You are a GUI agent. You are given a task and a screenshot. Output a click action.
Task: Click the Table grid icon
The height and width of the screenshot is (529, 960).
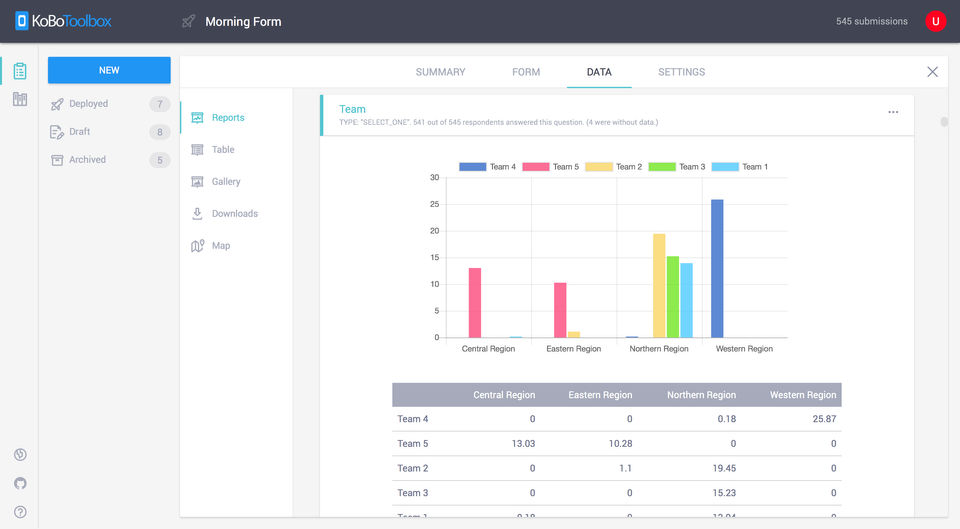197,149
